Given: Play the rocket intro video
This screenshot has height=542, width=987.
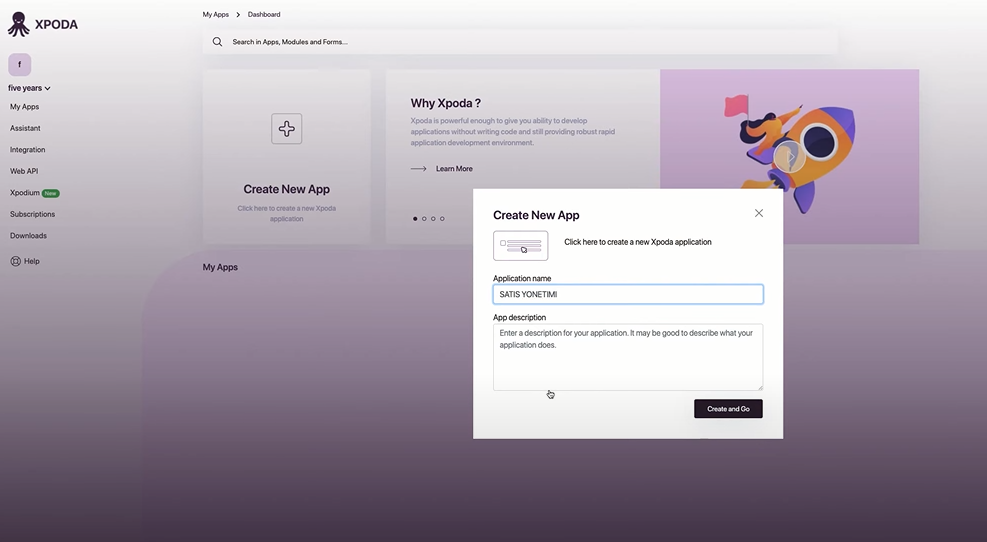Looking at the screenshot, I should tap(789, 157).
